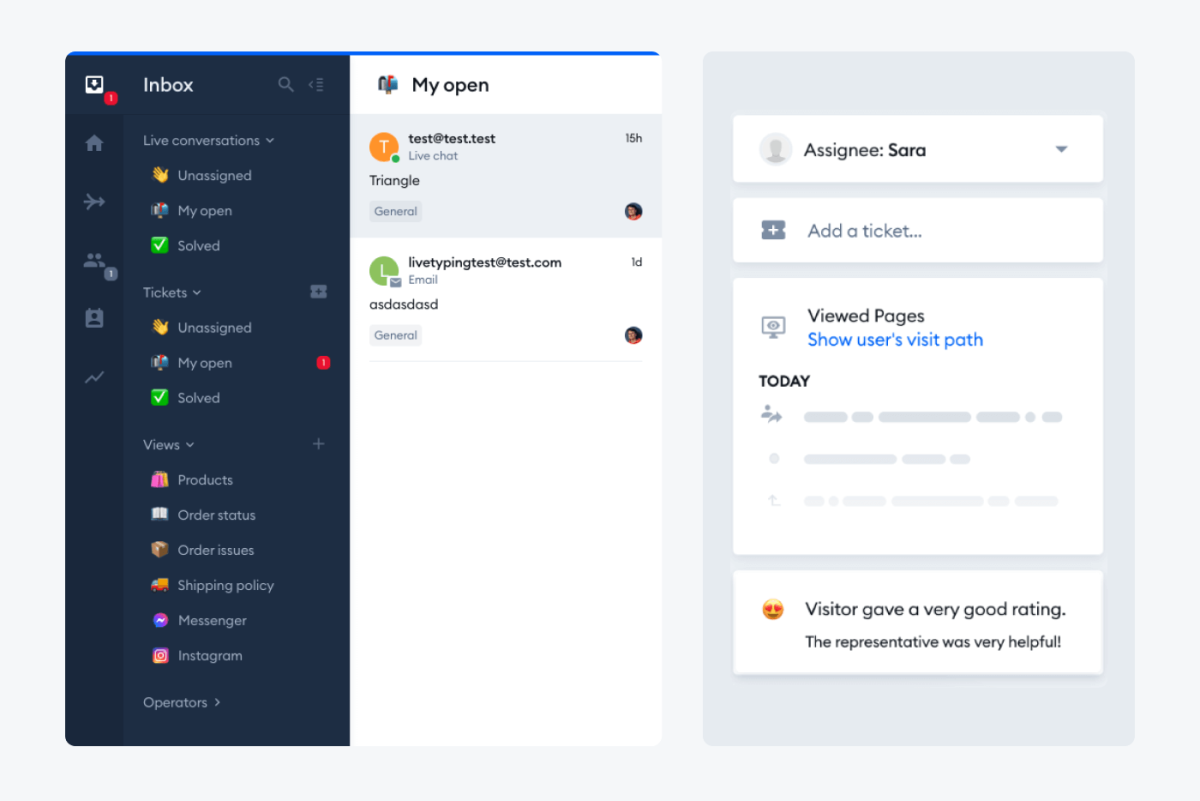Create a new ticket via the ticket icon
1200x801 pixels.
pyautogui.click(x=319, y=291)
